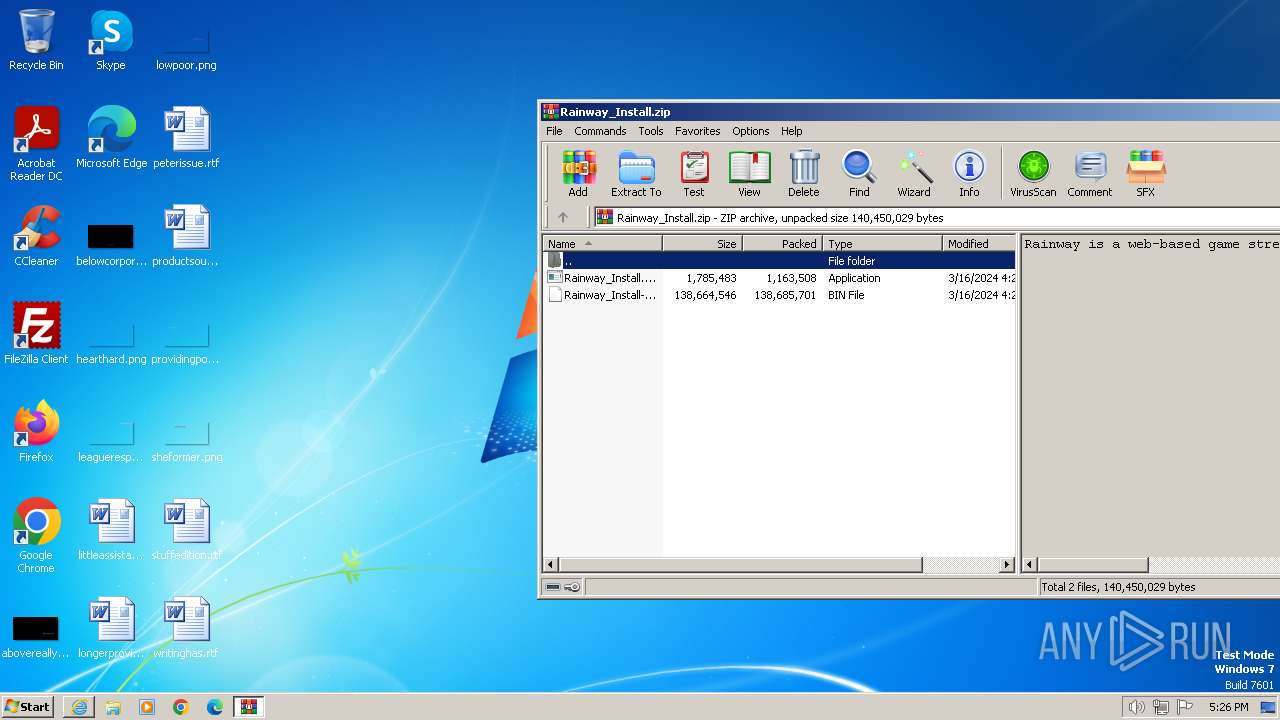The width and height of the screenshot is (1280, 720).
Task: Select stuffedition.rtf desktop file
Action: [186, 530]
